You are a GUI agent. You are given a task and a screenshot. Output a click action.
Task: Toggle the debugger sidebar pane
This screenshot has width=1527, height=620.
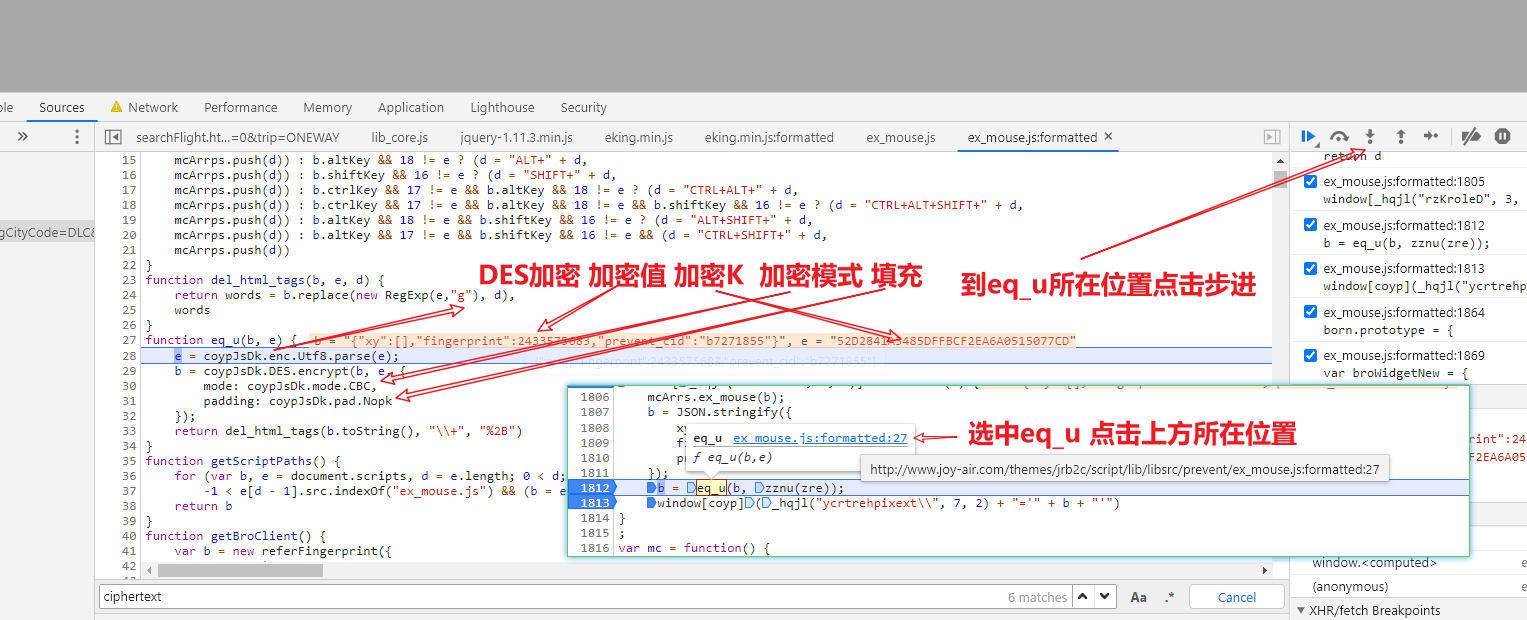(1272, 137)
